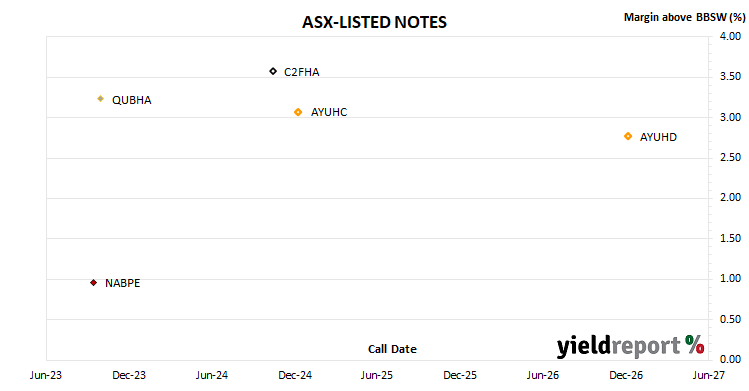The image size is (749, 391).
Task: Select the Jun-23 x-axis label
Action: click(45, 375)
